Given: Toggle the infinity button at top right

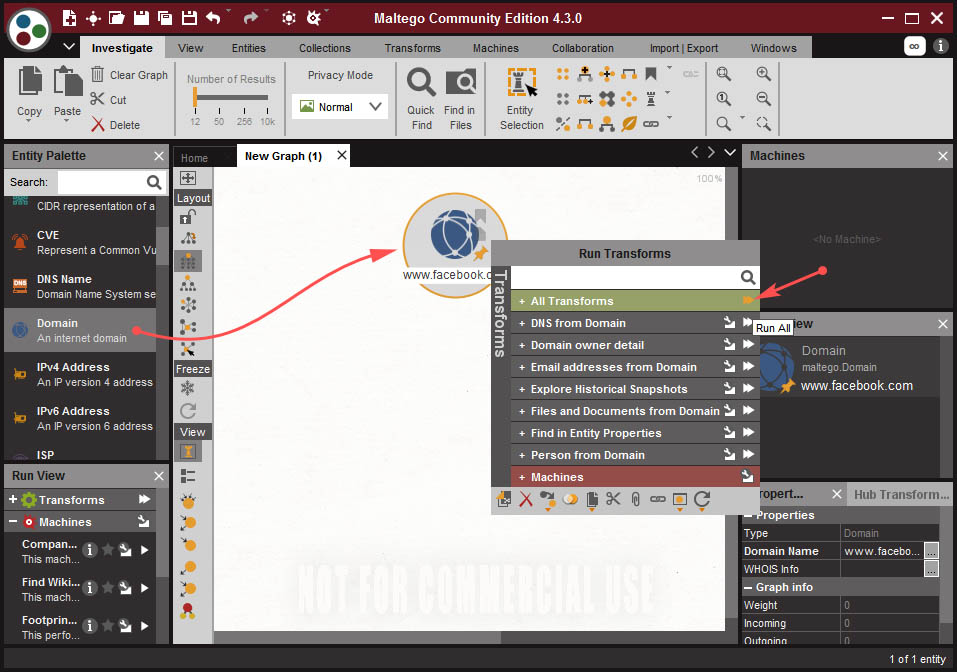Looking at the screenshot, I should tap(914, 46).
